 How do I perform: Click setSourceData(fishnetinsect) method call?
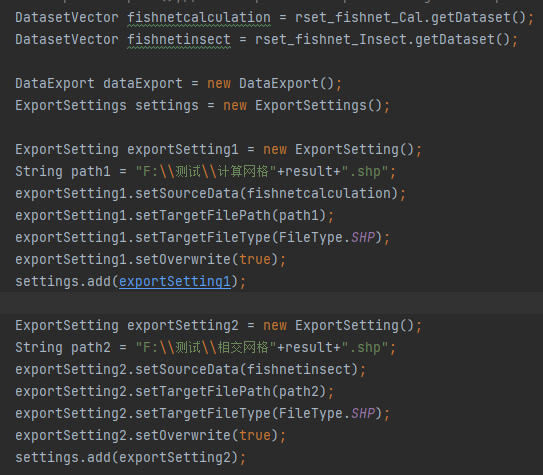[x=247, y=369]
